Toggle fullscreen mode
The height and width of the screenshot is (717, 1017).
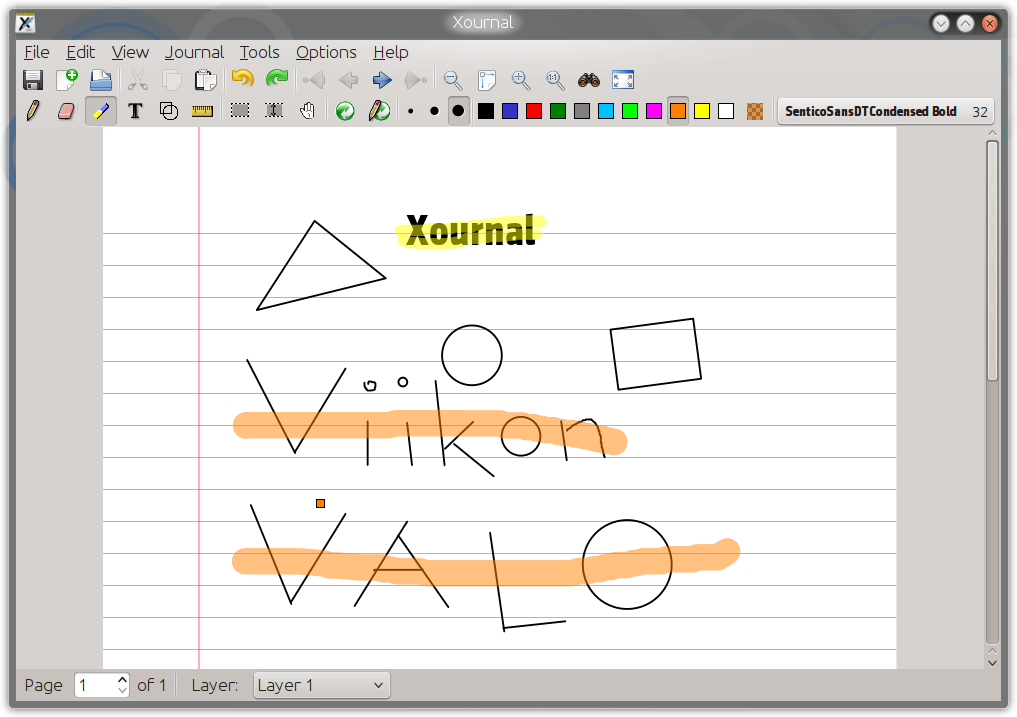623,80
